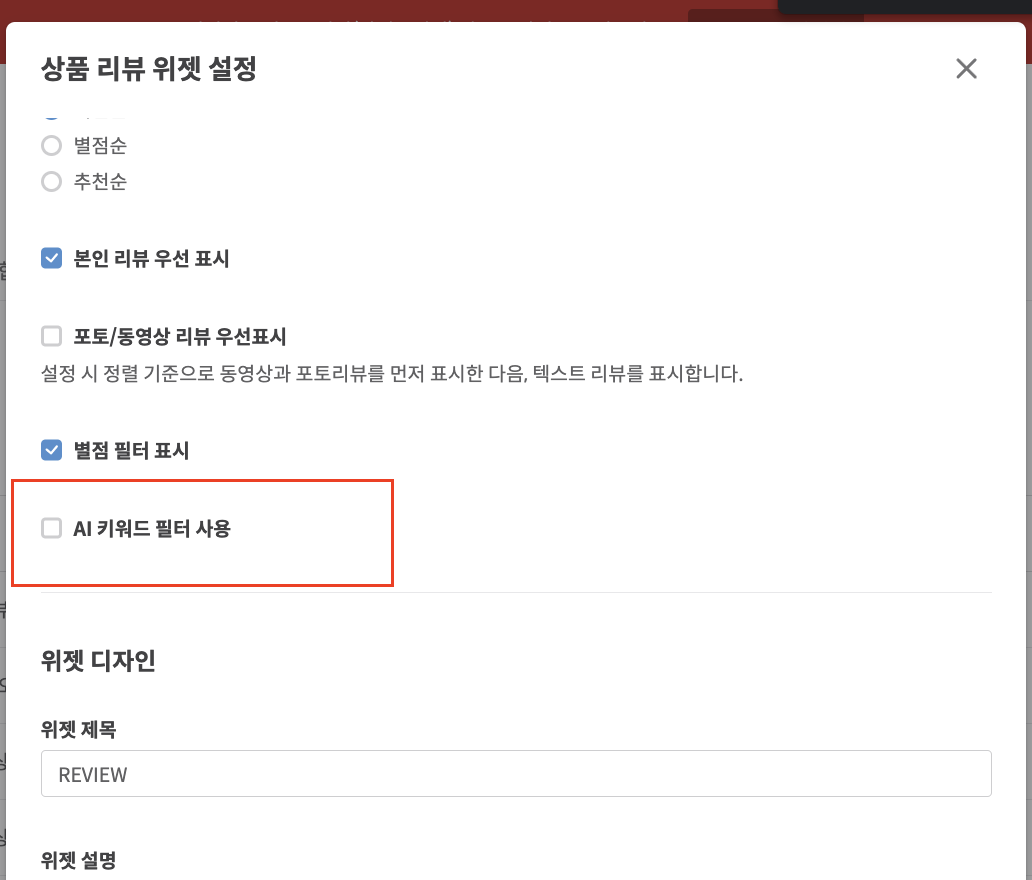Click the 본인 리뷰 우선 표시 label text
This screenshot has height=880, width=1032.
click(x=151, y=258)
